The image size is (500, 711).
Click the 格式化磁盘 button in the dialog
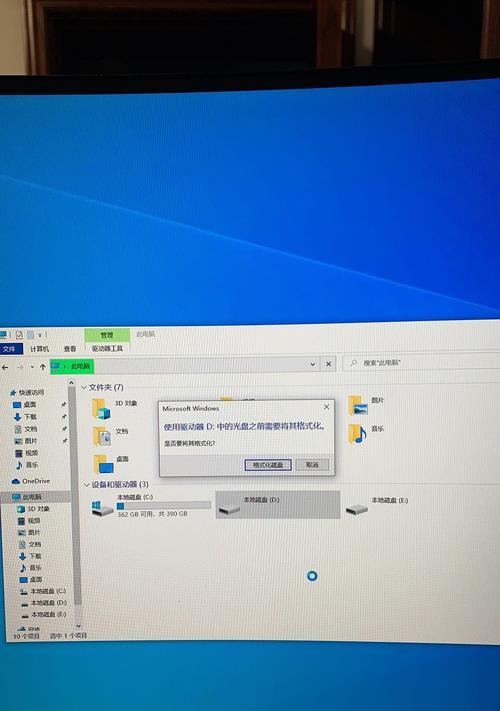pyautogui.click(x=268, y=465)
